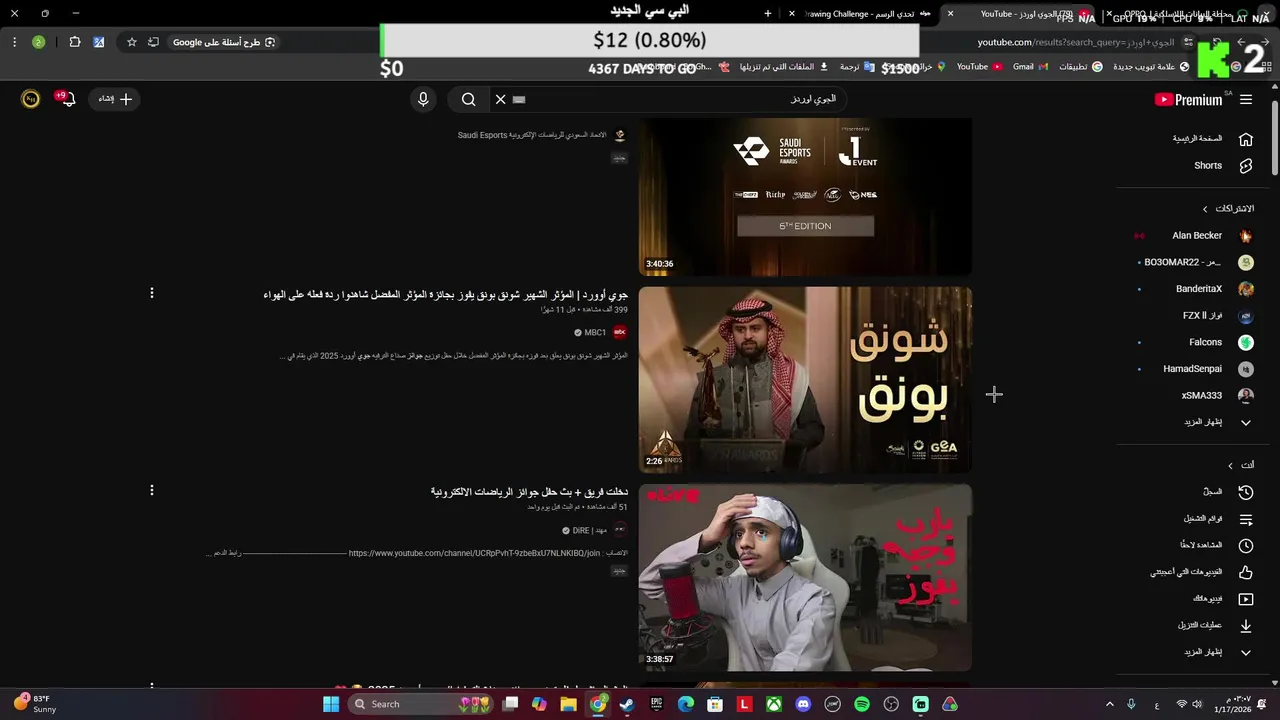Start voice search with microphone icon
Image resolution: width=1280 pixels, height=720 pixels.
coord(423,99)
